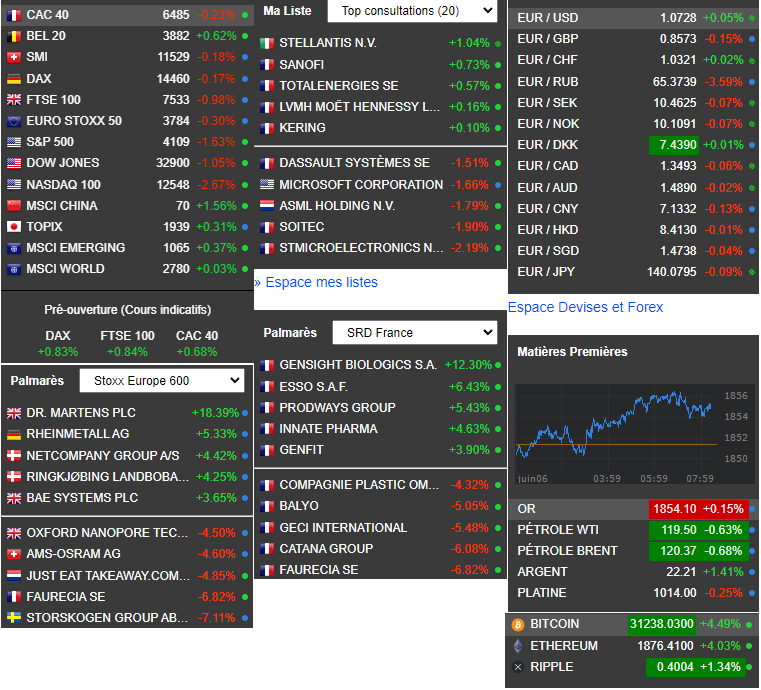This screenshot has height=690, width=761.
Task: Click the German flag beside DAX index
Action: coord(14,79)
